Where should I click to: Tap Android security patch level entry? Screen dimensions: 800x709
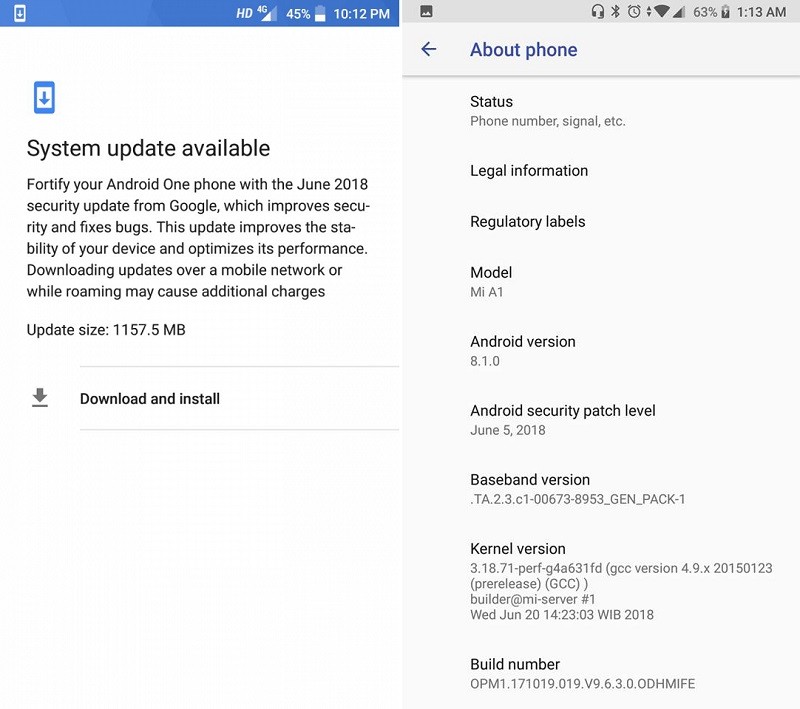click(601, 420)
